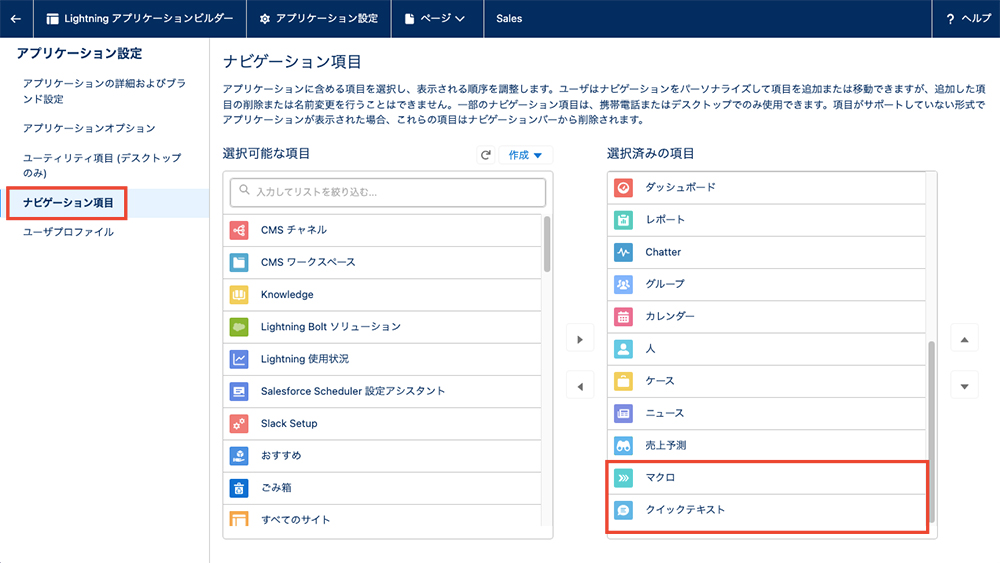
Task: Move selected item up with up arrow
Action: [964, 339]
